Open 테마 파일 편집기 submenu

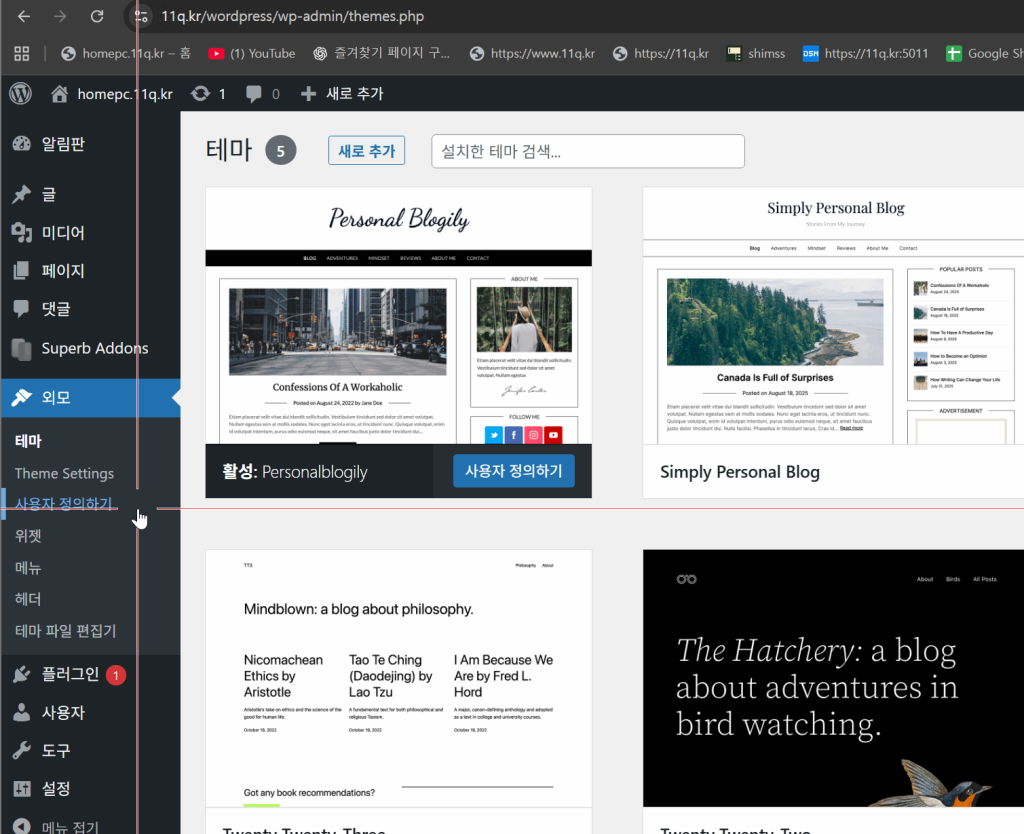point(65,631)
